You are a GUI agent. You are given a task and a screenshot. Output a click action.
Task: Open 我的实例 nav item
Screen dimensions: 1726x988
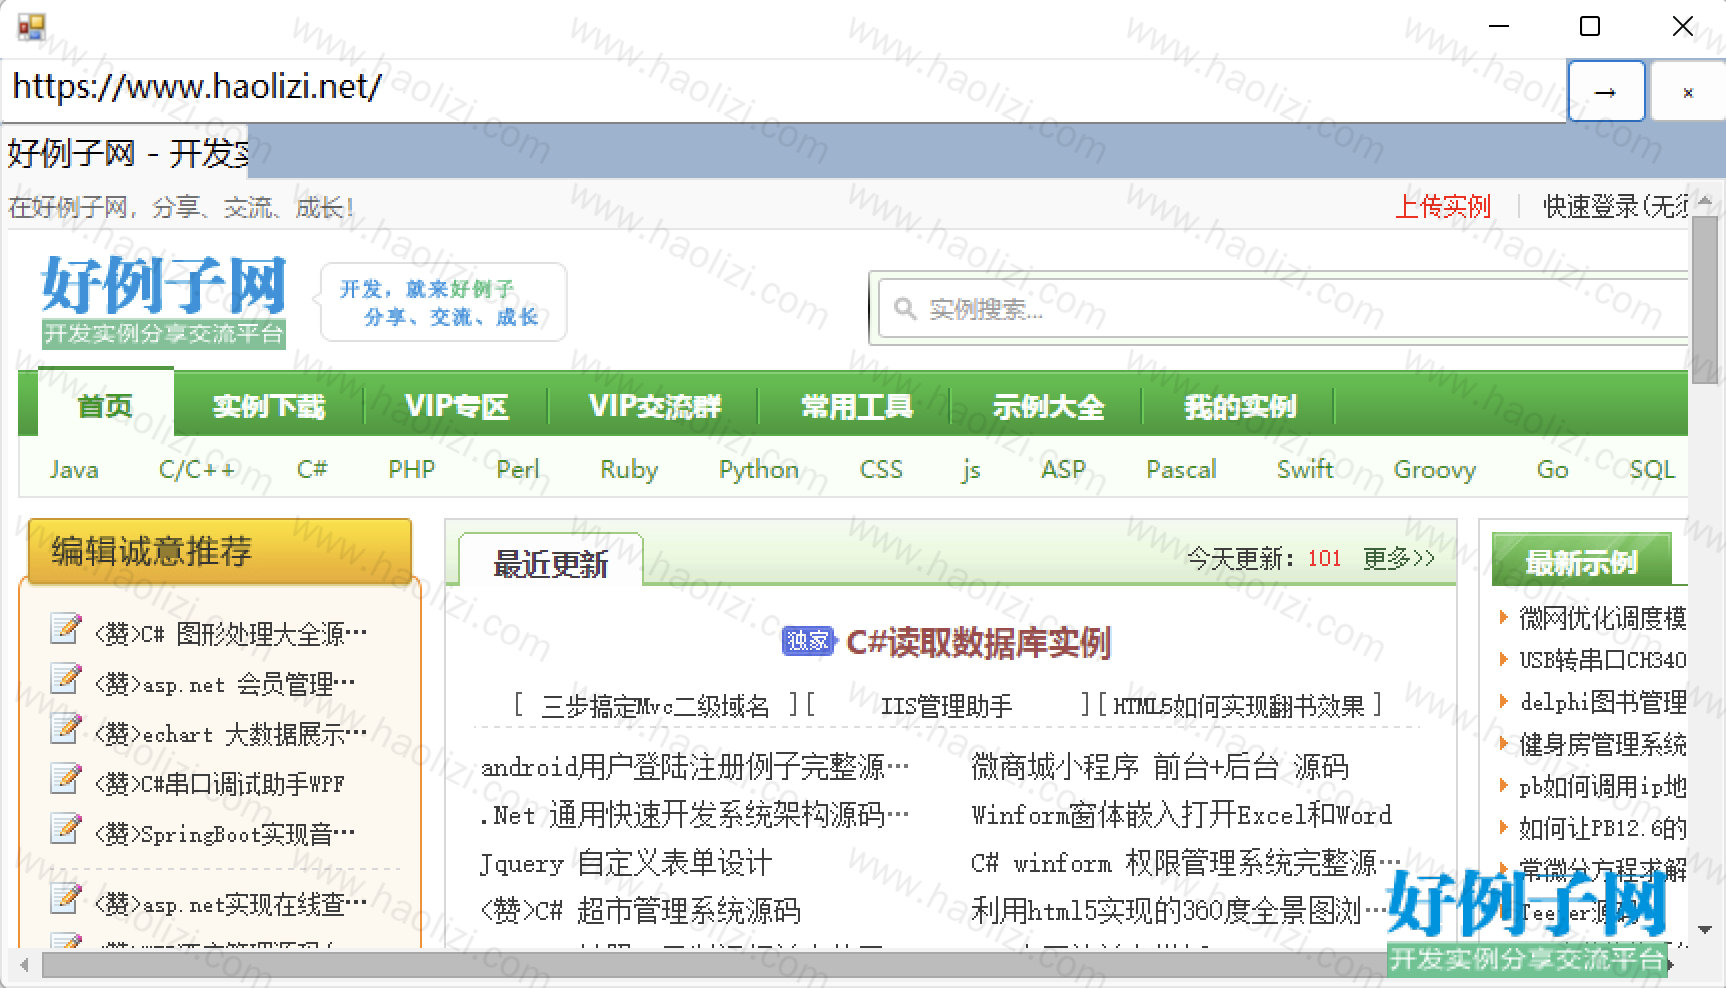1240,406
